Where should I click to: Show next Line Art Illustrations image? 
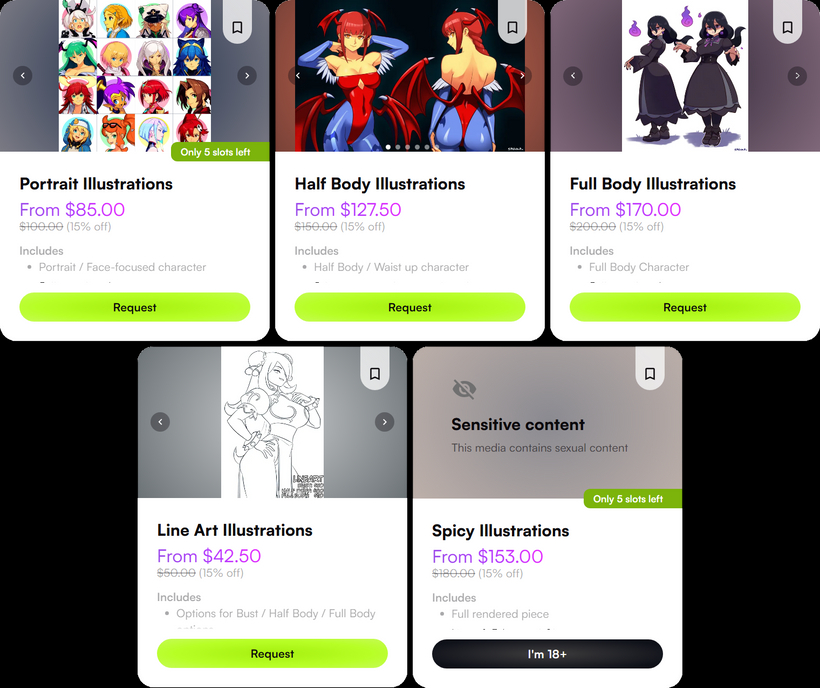coord(384,422)
